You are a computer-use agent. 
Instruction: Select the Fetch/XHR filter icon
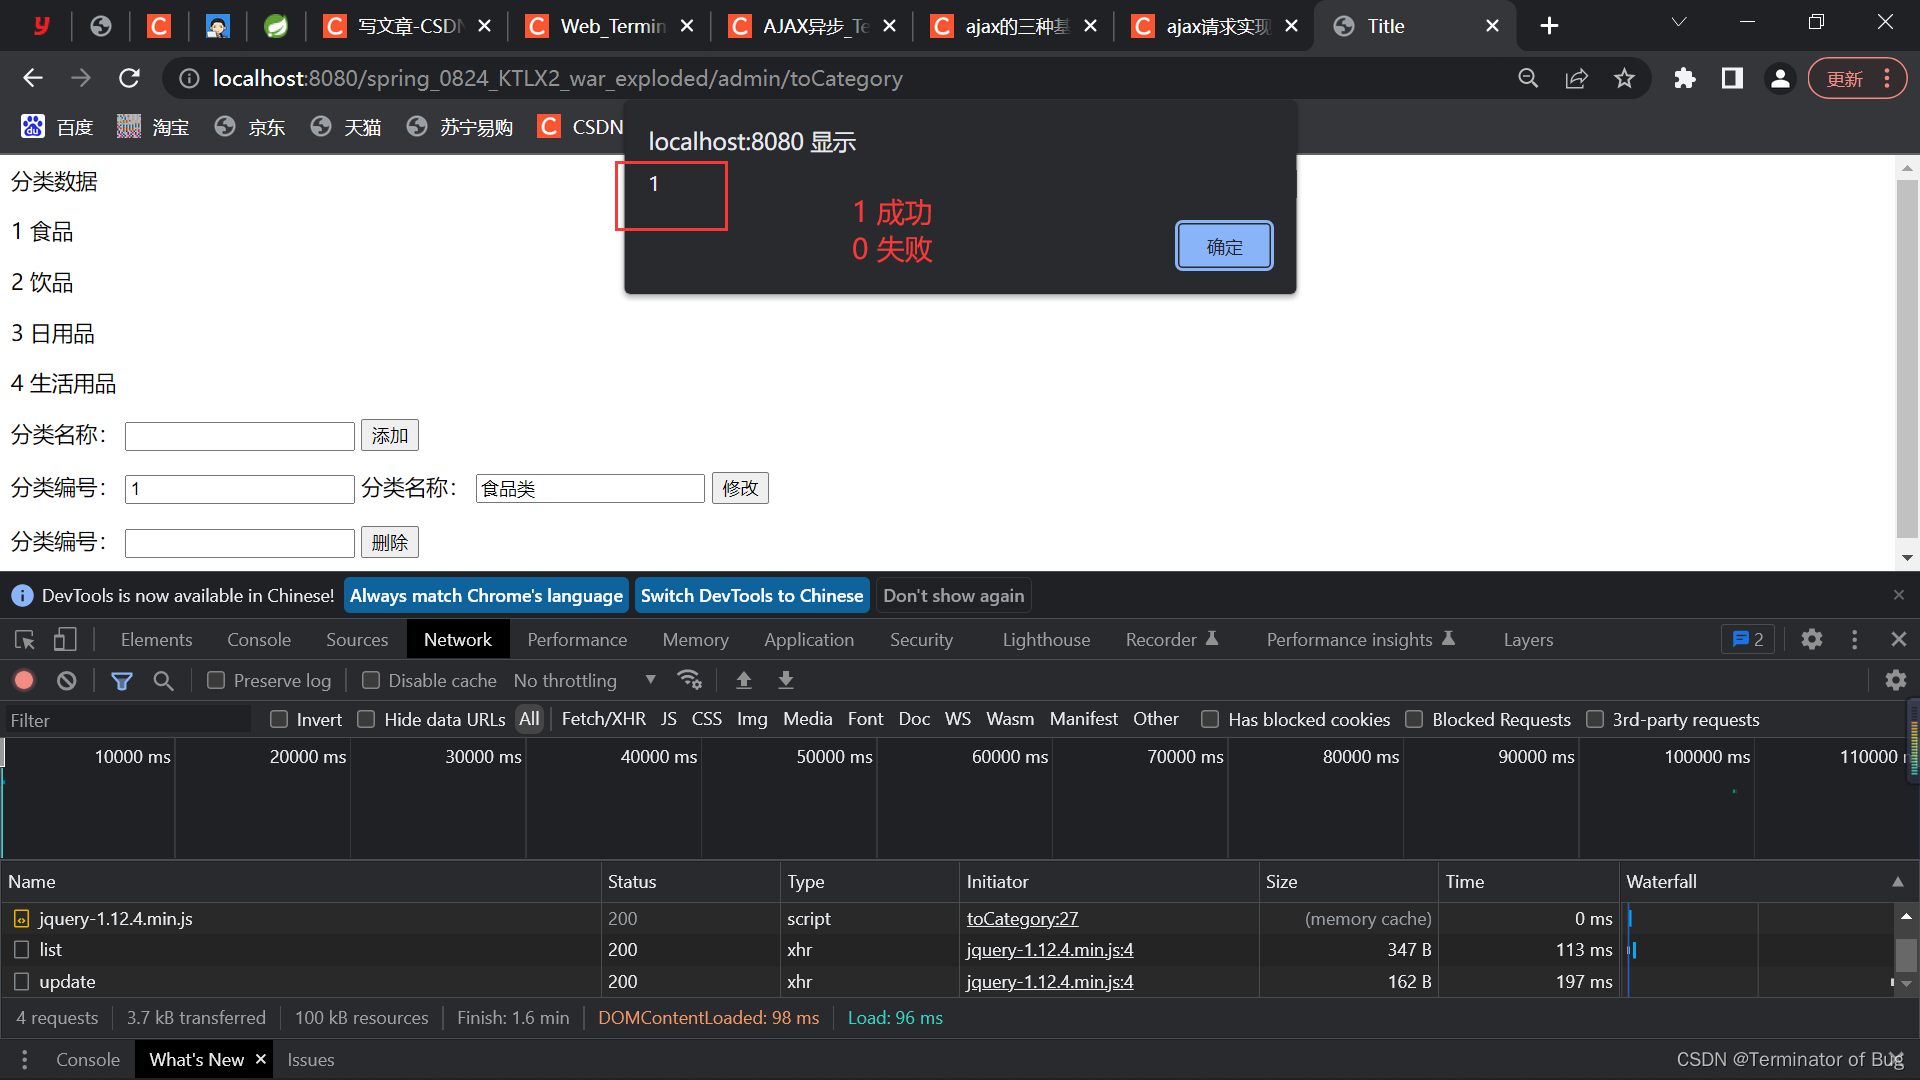[601, 719]
